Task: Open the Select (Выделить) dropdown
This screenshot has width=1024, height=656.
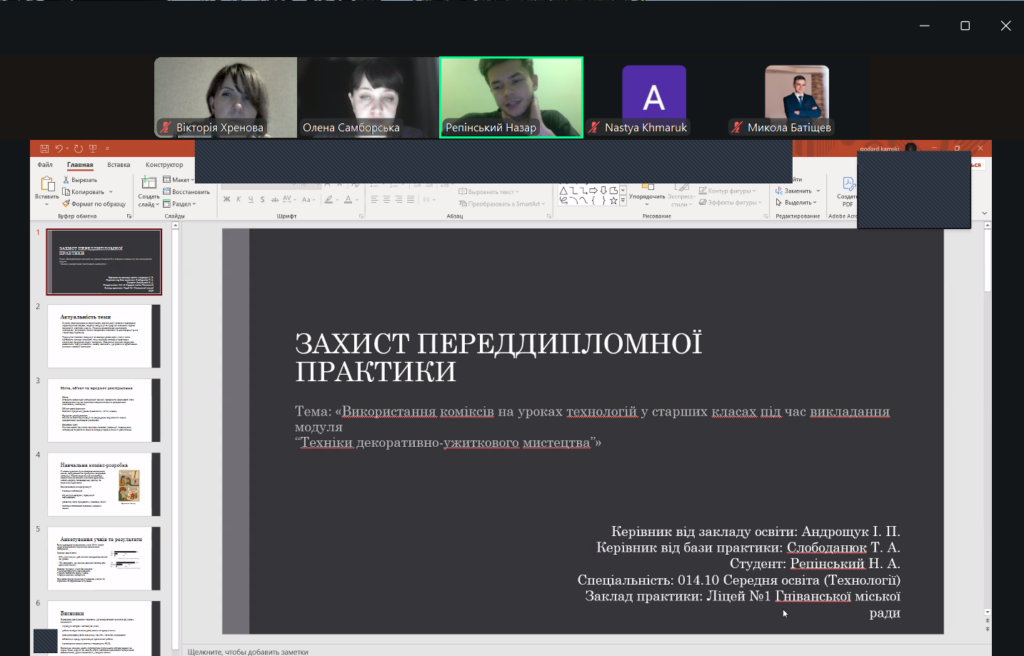Action: [x=799, y=202]
